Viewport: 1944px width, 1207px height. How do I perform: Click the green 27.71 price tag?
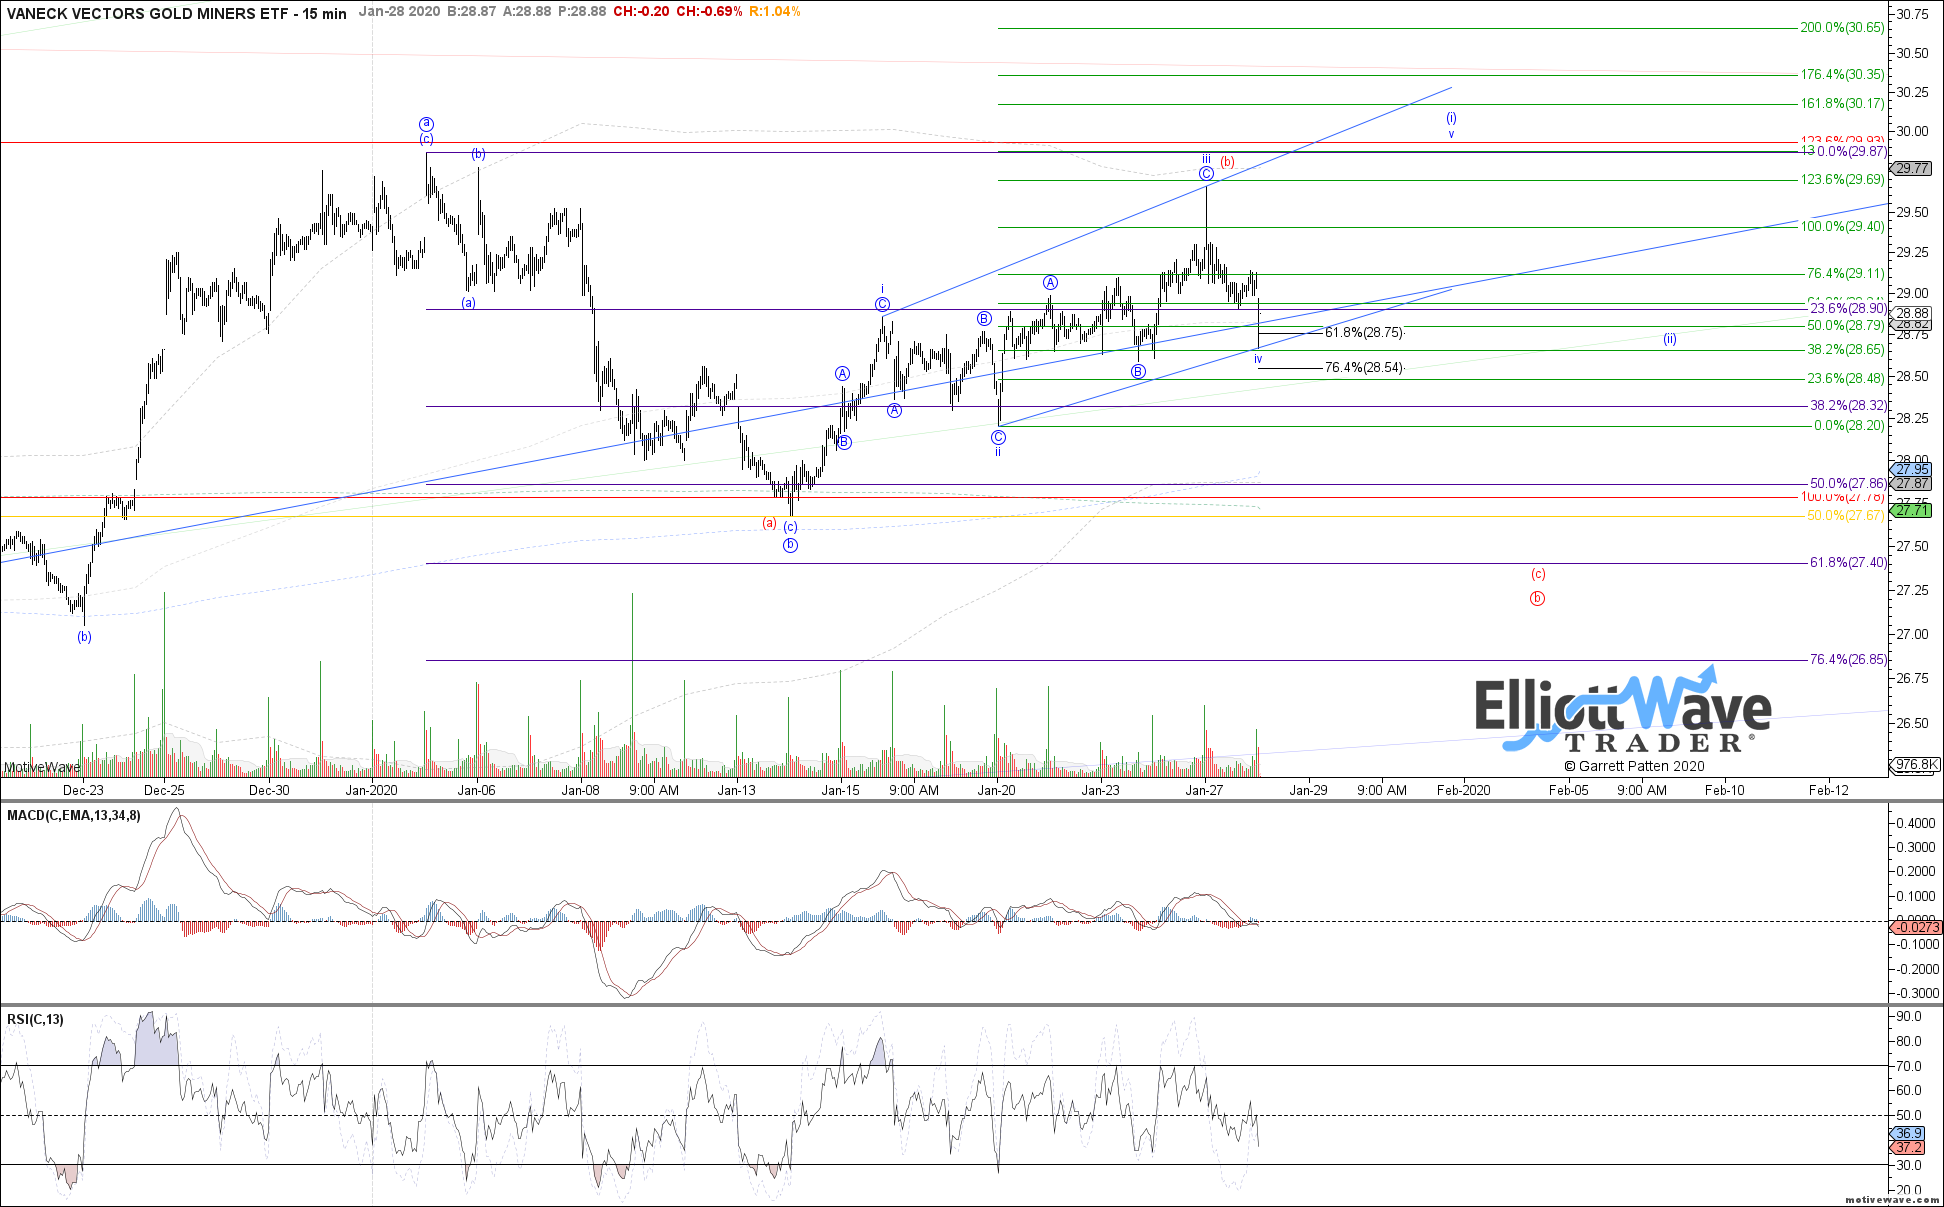tap(1912, 510)
